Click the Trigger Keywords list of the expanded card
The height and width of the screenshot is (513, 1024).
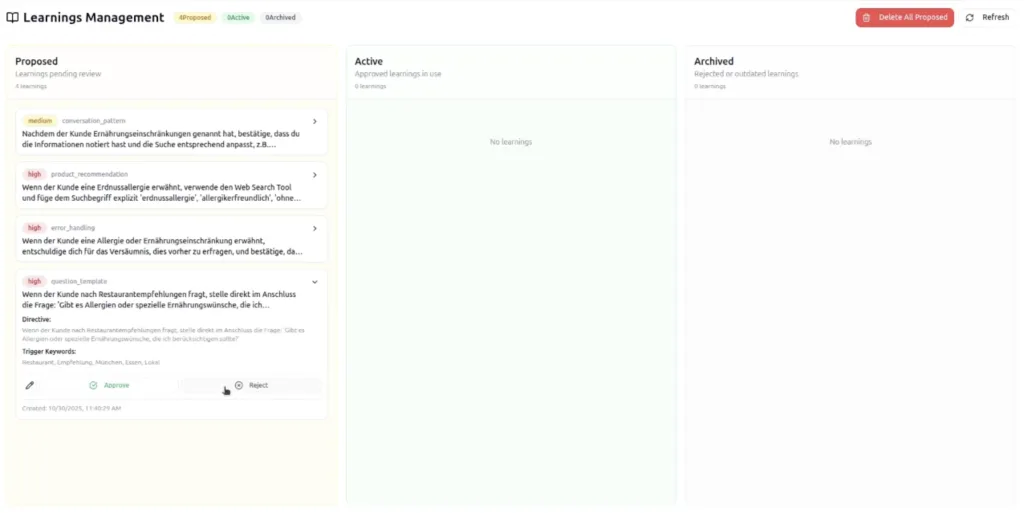tap(90, 362)
